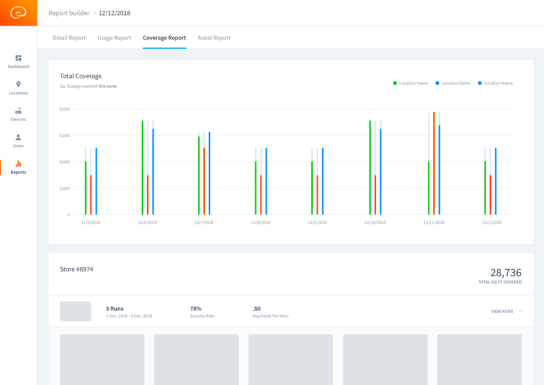The image size is (544, 385).
Task: Open the Dashboard icon in sidebar
Action: click(x=18, y=58)
